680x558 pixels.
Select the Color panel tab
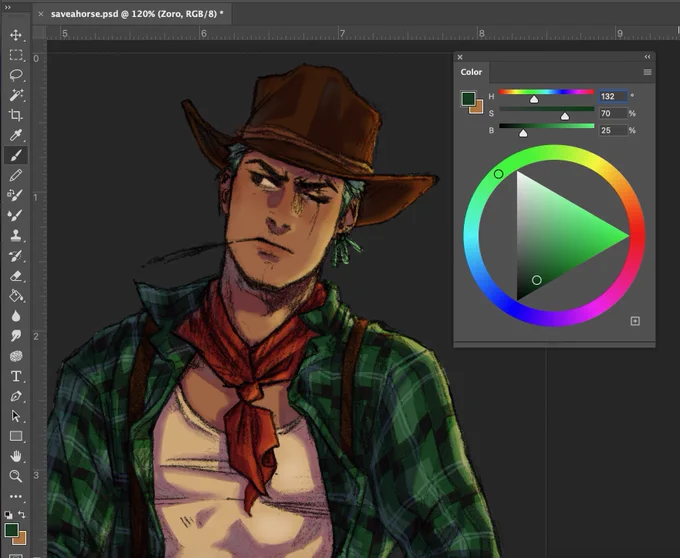point(471,72)
